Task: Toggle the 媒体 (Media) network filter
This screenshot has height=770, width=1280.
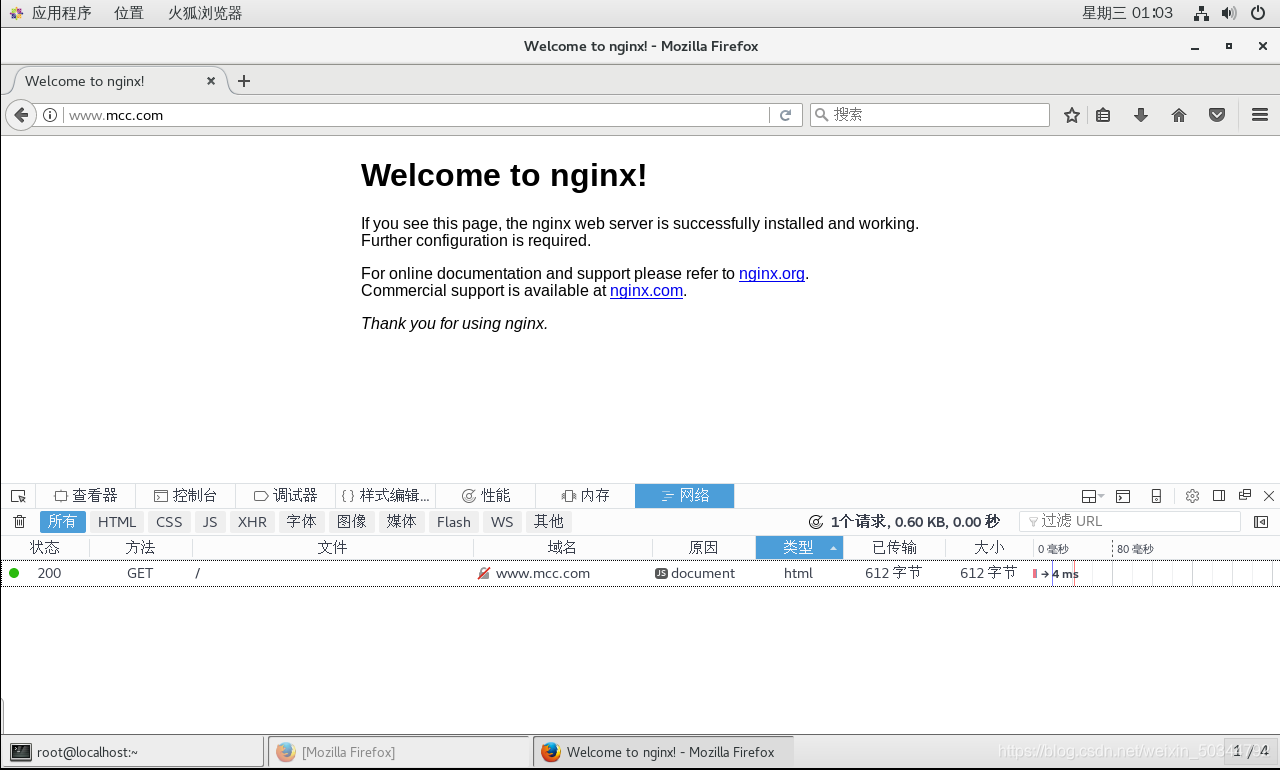Action: click(401, 522)
